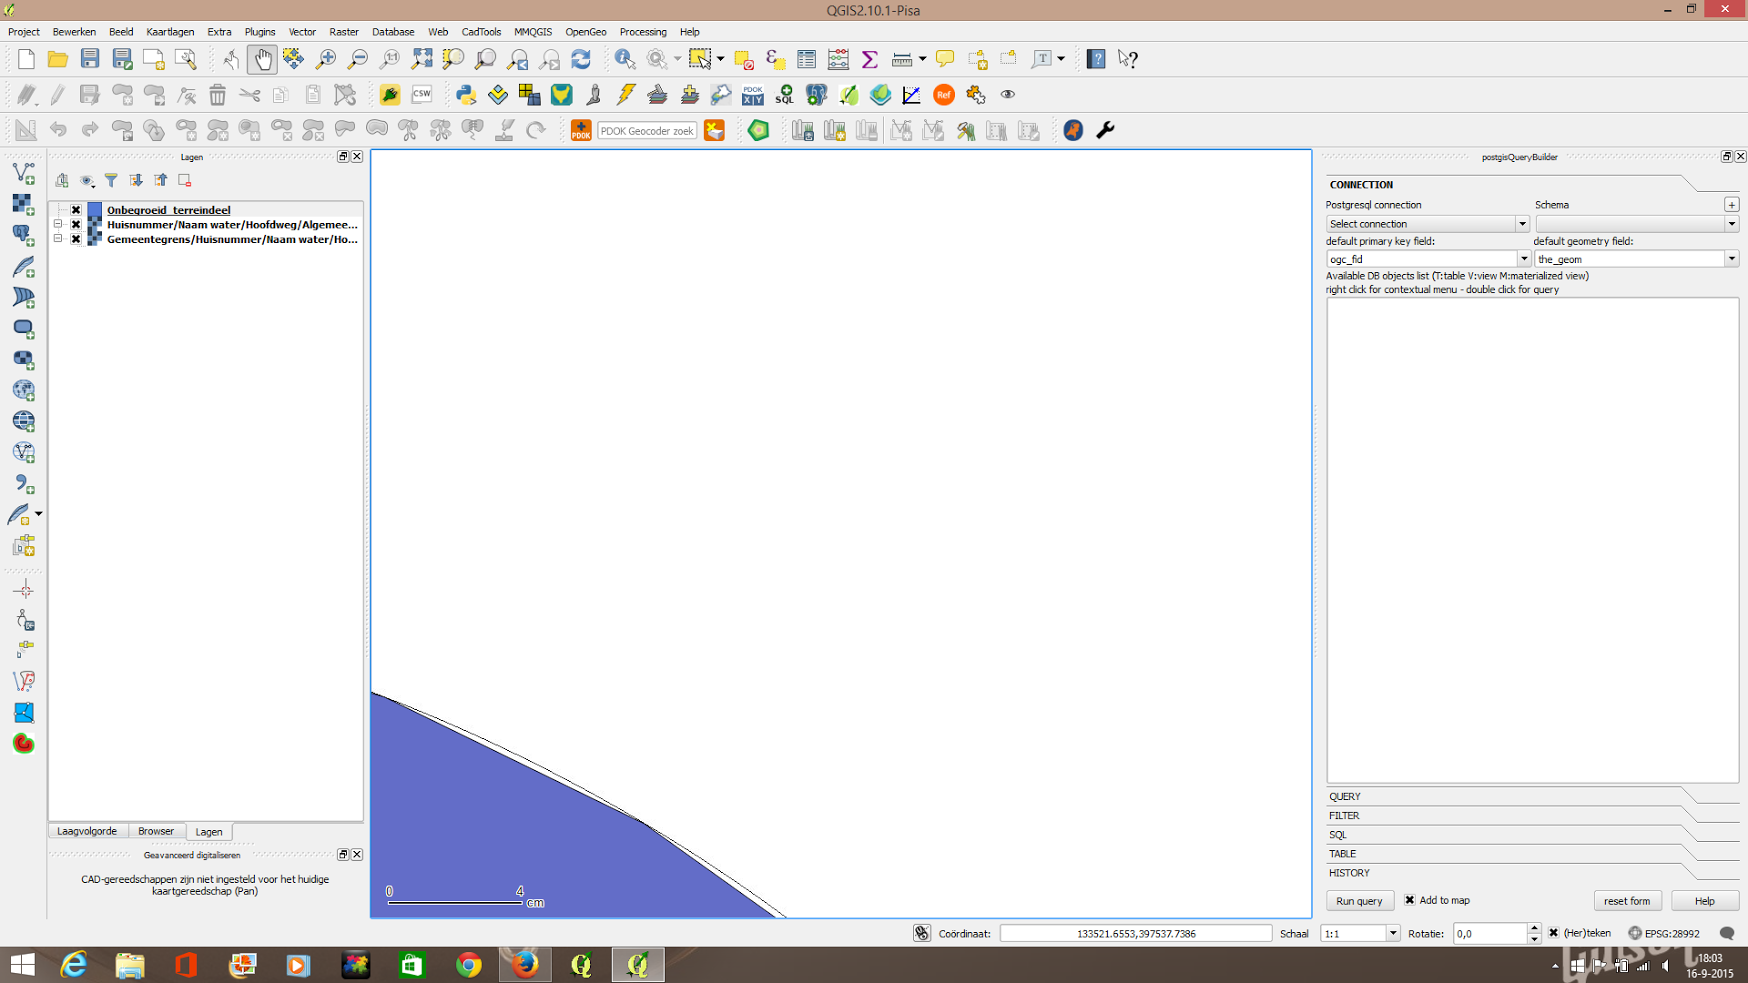Toggle visibility of Onbegroeid_terreindeel layer
This screenshot has height=983, width=1748.
pyautogui.click(x=76, y=210)
